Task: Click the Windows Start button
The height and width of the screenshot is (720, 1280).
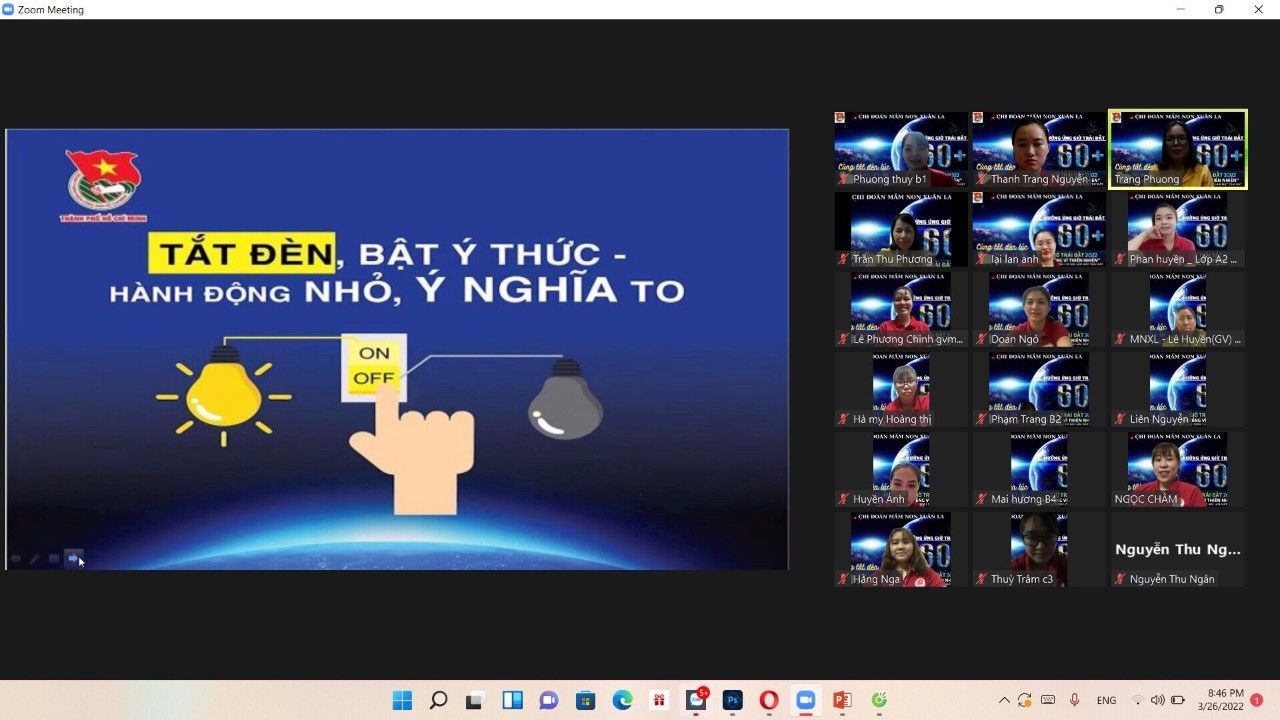Action: tap(402, 700)
